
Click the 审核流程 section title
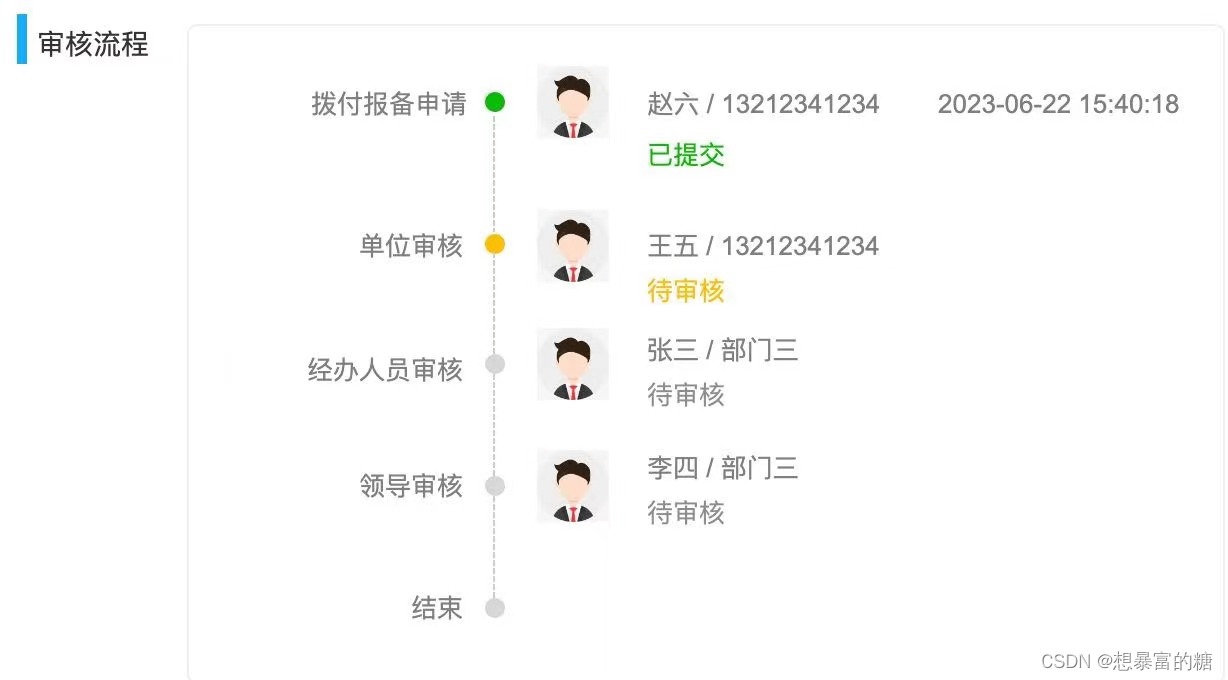[x=93, y=45]
